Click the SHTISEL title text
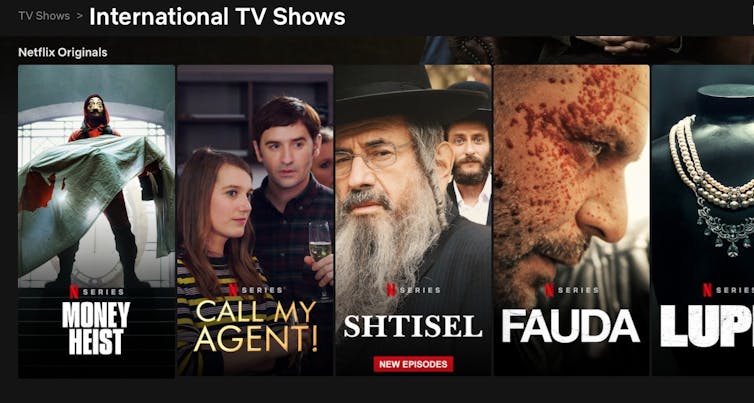This screenshot has height=403, width=754. 413,326
